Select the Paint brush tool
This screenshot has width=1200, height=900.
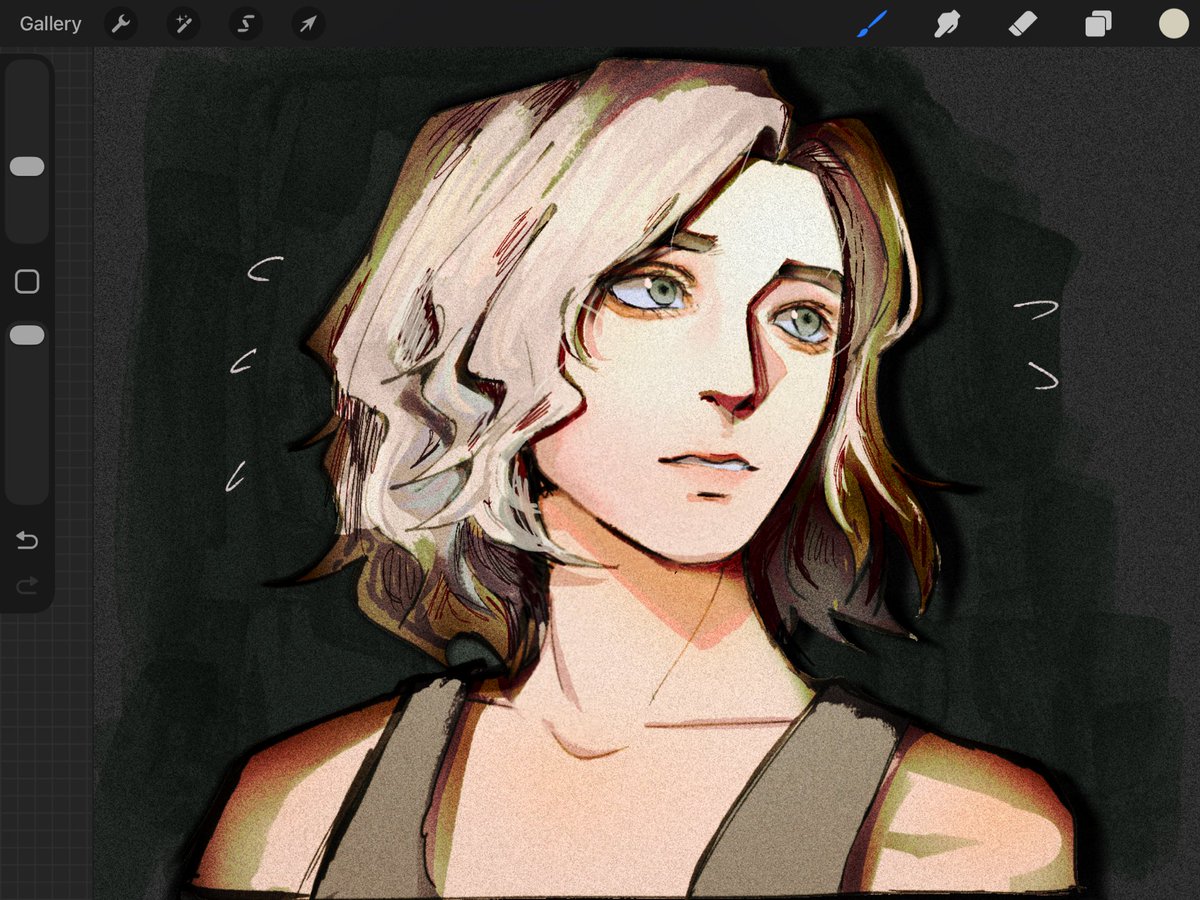872,24
